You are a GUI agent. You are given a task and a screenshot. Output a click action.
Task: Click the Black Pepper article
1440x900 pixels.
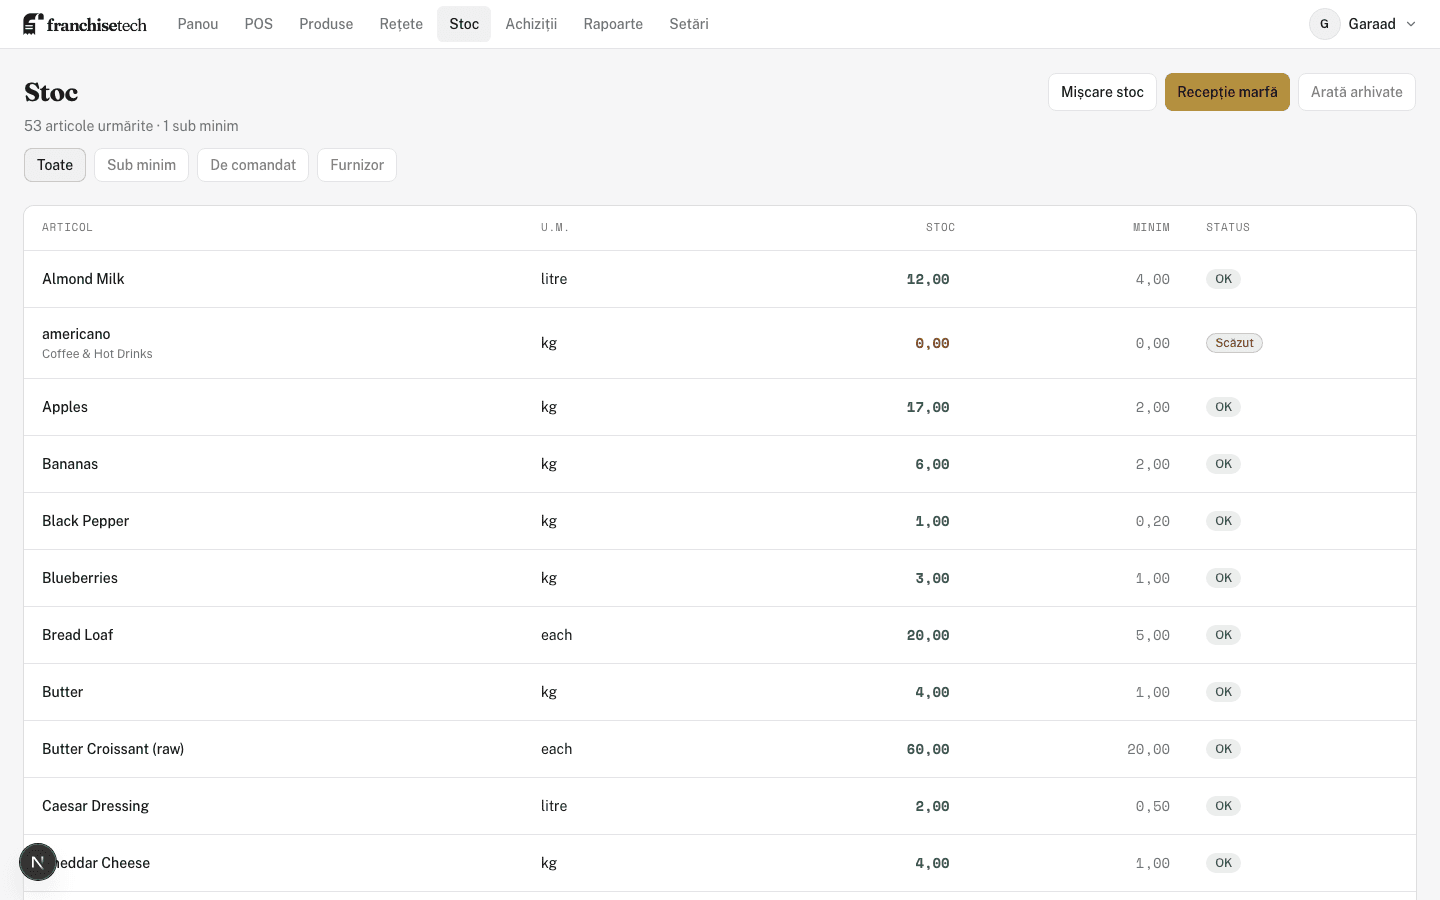[85, 521]
